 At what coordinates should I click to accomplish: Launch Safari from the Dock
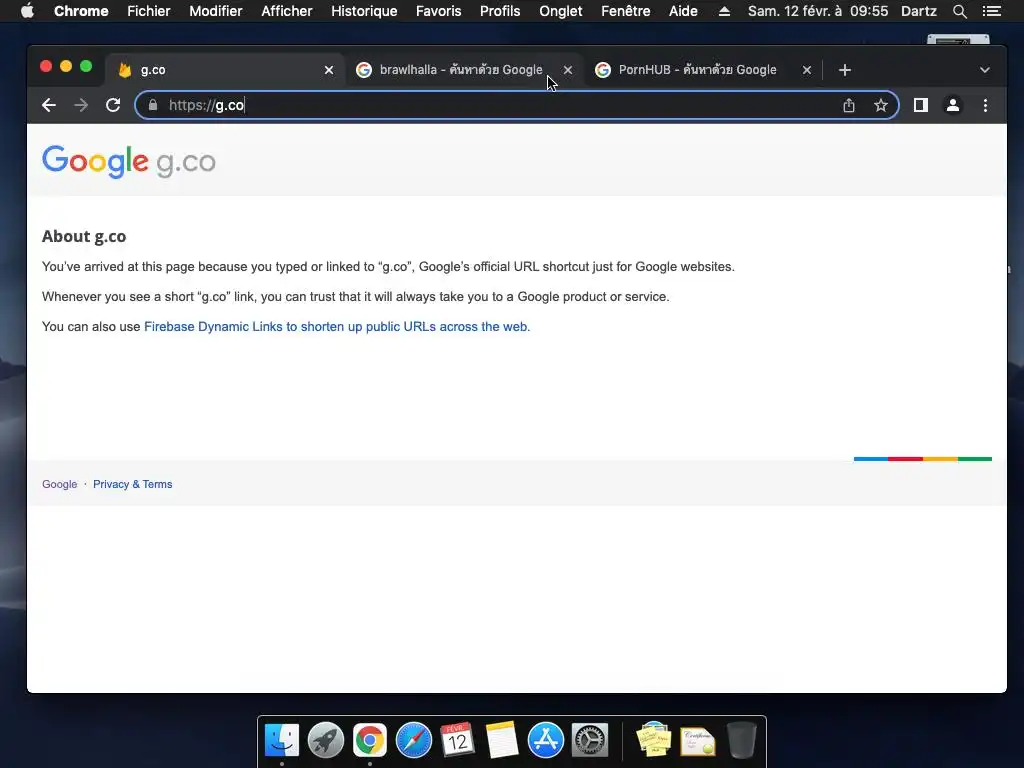[413, 740]
